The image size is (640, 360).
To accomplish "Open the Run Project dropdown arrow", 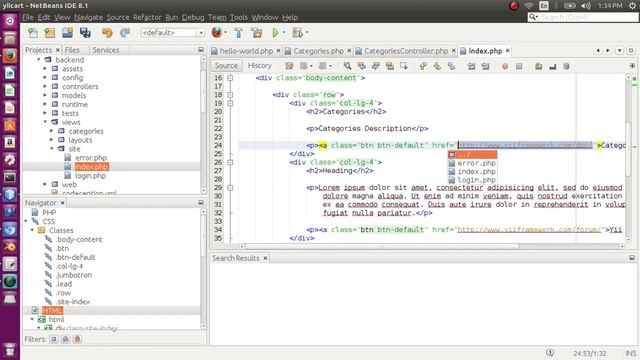I will pos(284,33).
